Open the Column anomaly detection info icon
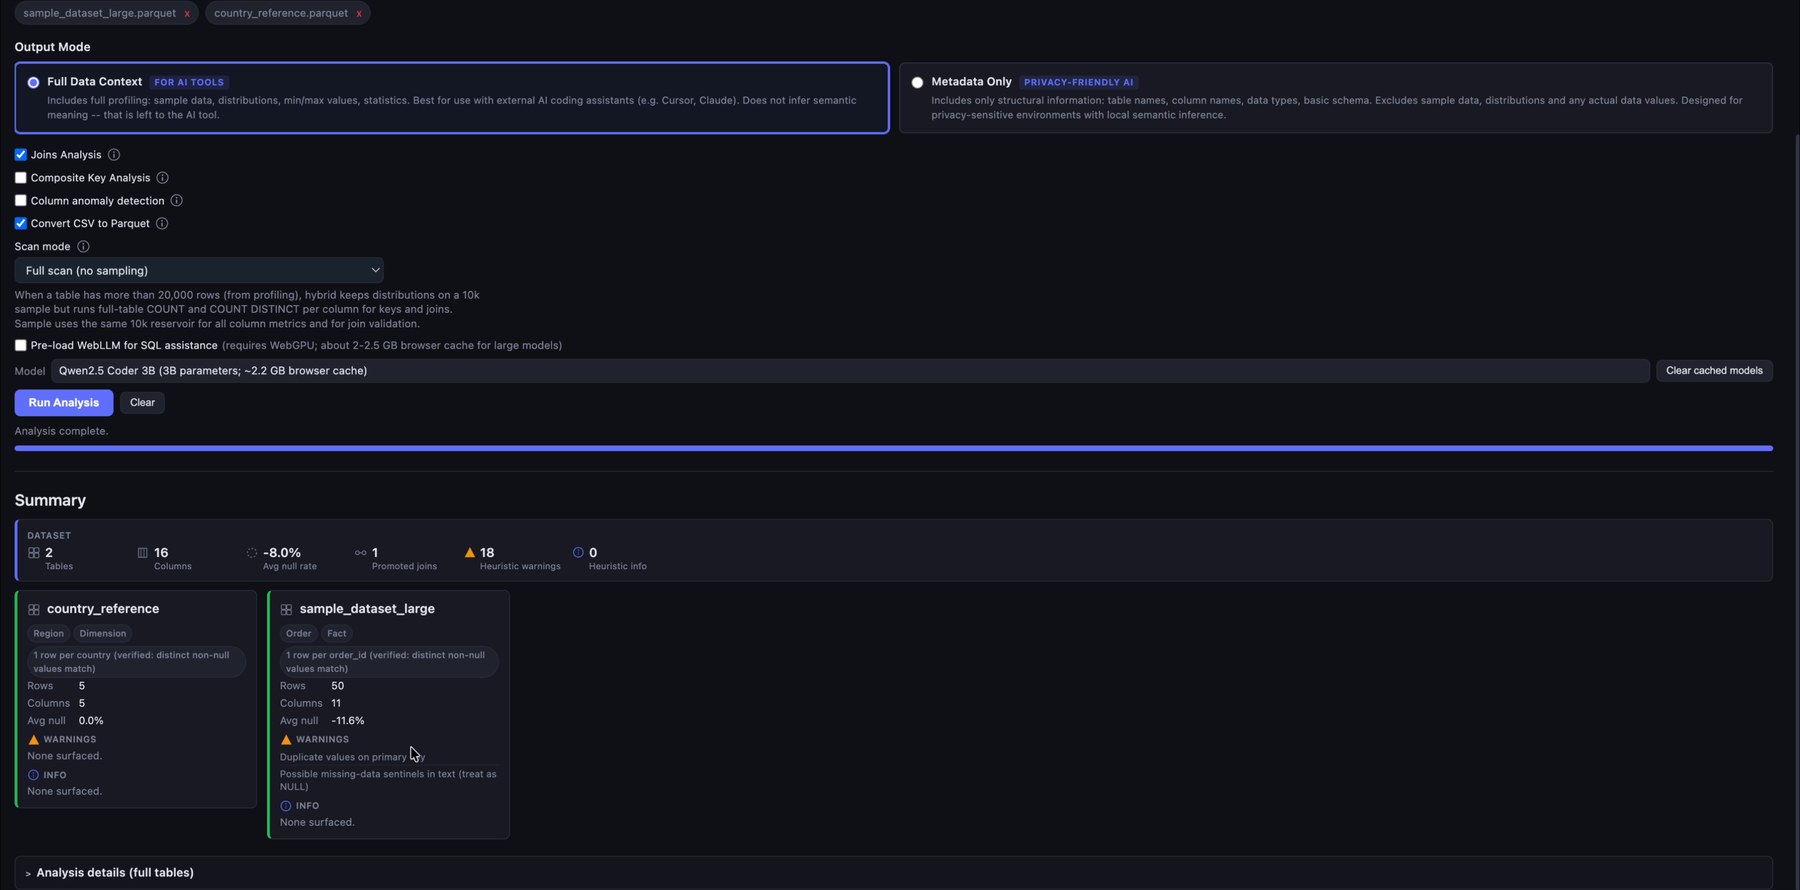Screen dimensions: 1800x890 click(176, 200)
